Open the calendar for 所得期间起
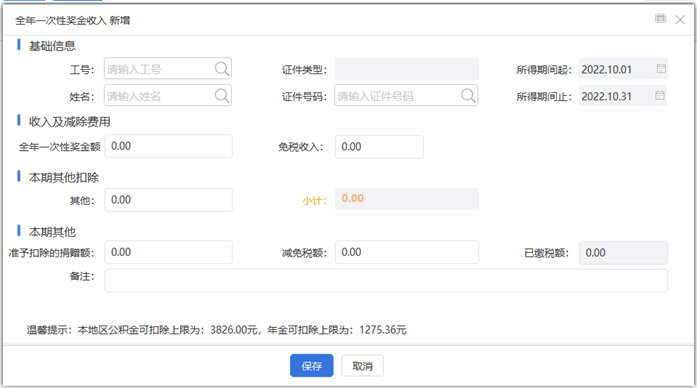This screenshot has height=388, width=697. click(x=661, y=68)
